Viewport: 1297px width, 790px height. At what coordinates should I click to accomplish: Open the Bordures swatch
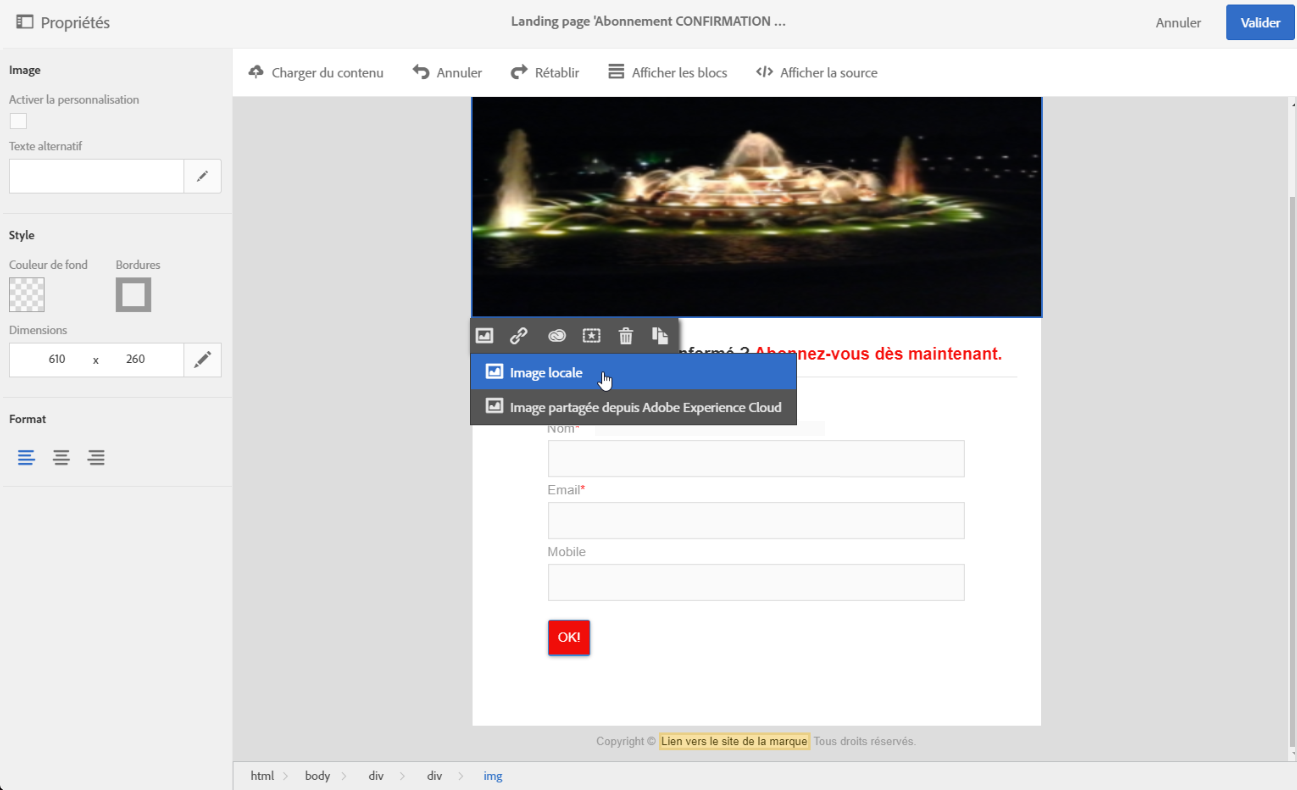(133, 295)
